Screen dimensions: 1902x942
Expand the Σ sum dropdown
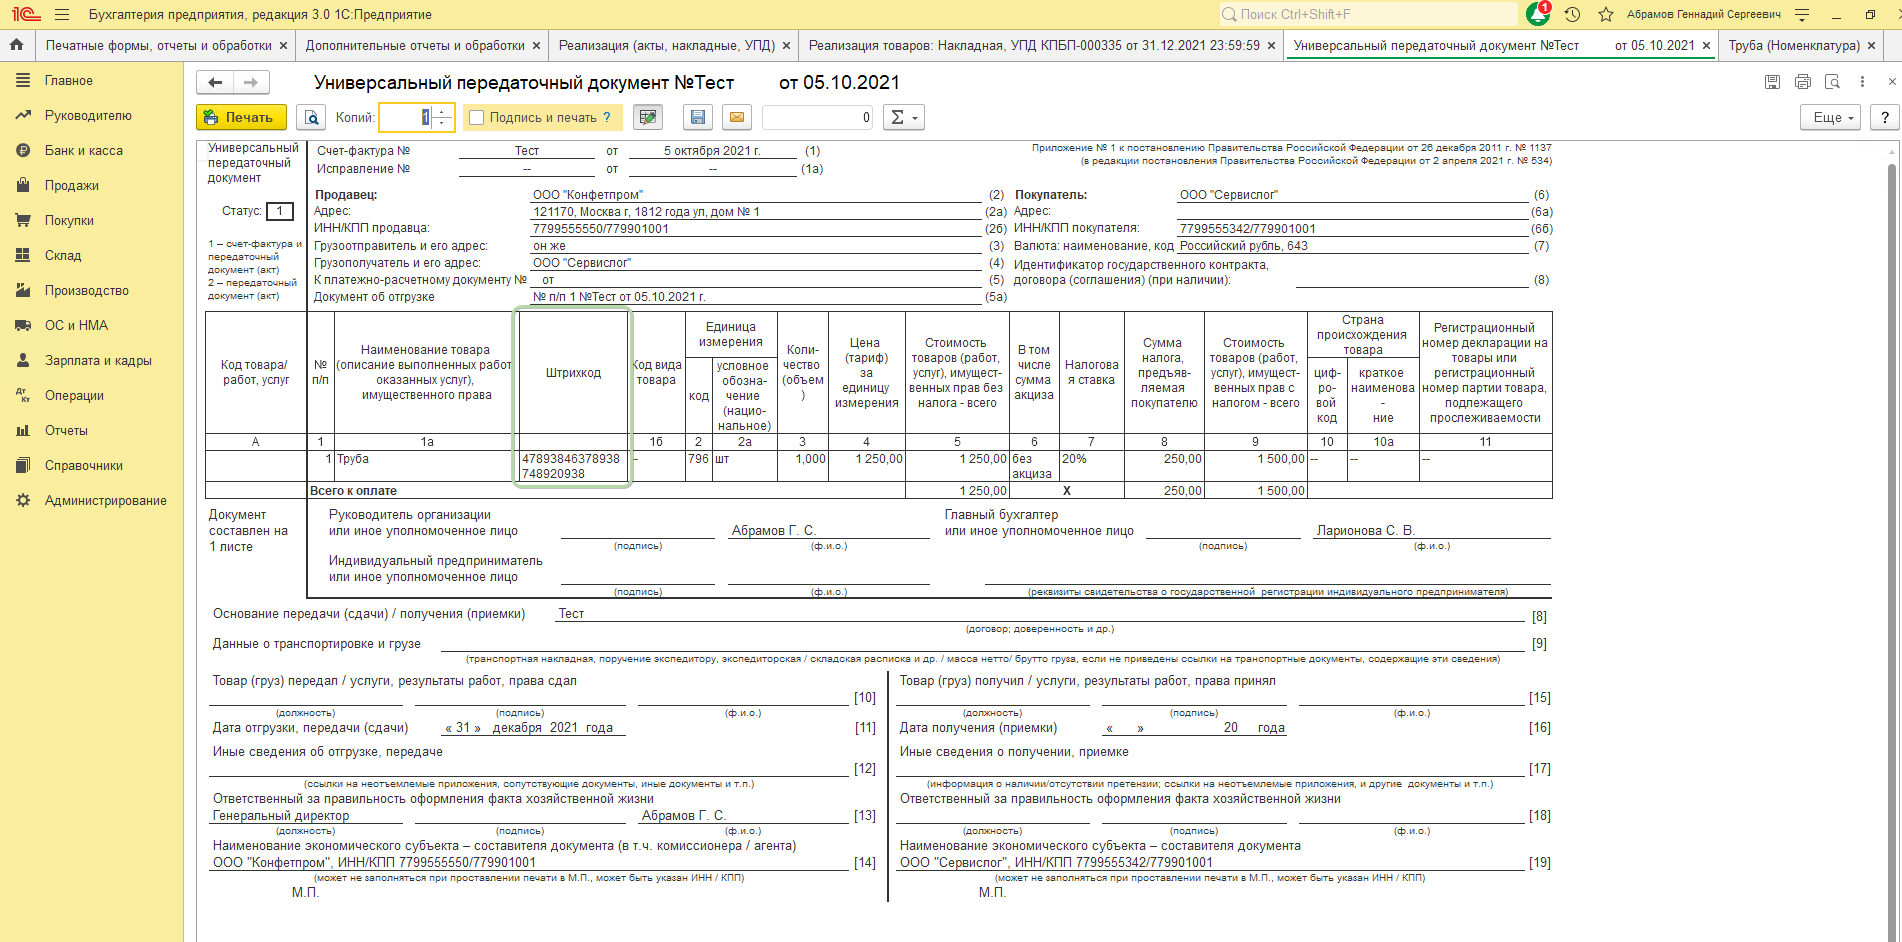902,117
